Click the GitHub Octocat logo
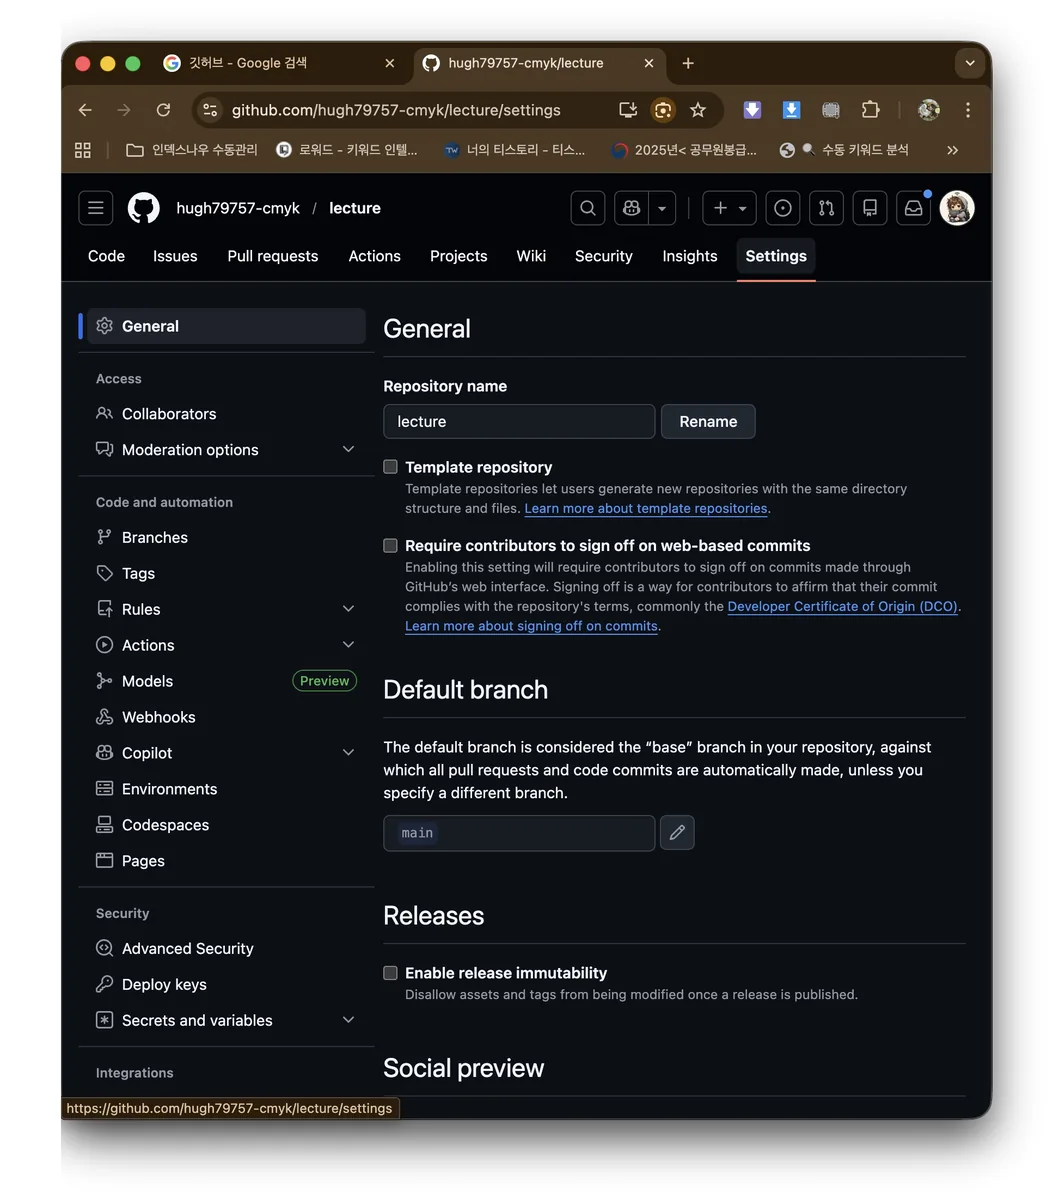Image resolution: width=1053 pixels, height=1200 pixels. pyautogui.click(x=144, y=208)
